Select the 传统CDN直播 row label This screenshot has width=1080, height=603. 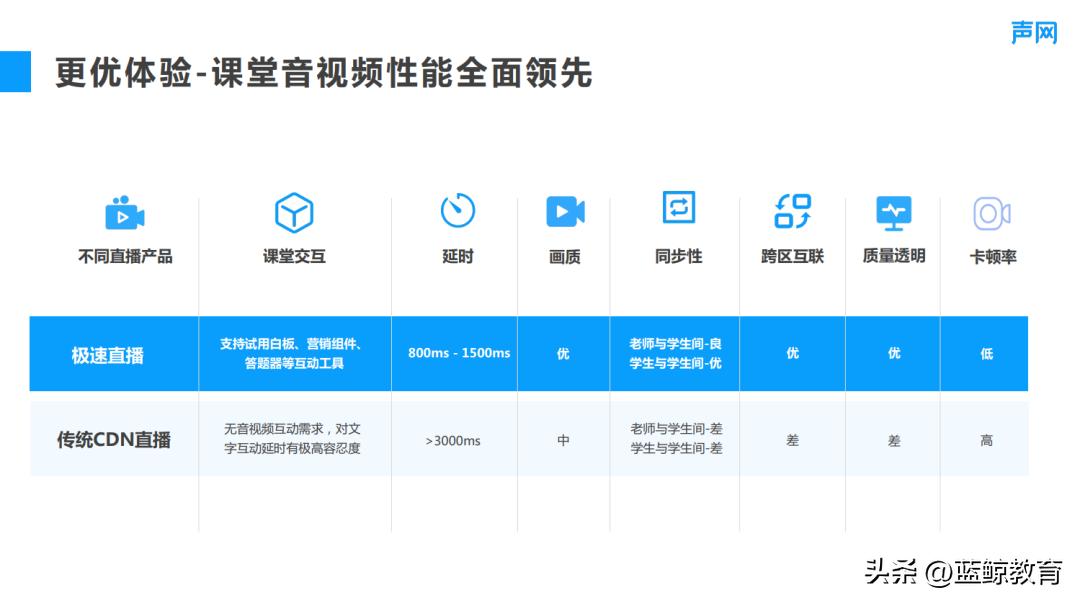(x=113, y=438)
